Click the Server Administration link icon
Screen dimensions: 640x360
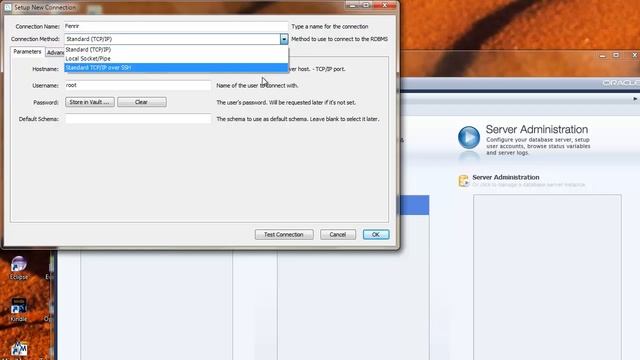pos(464,181)
